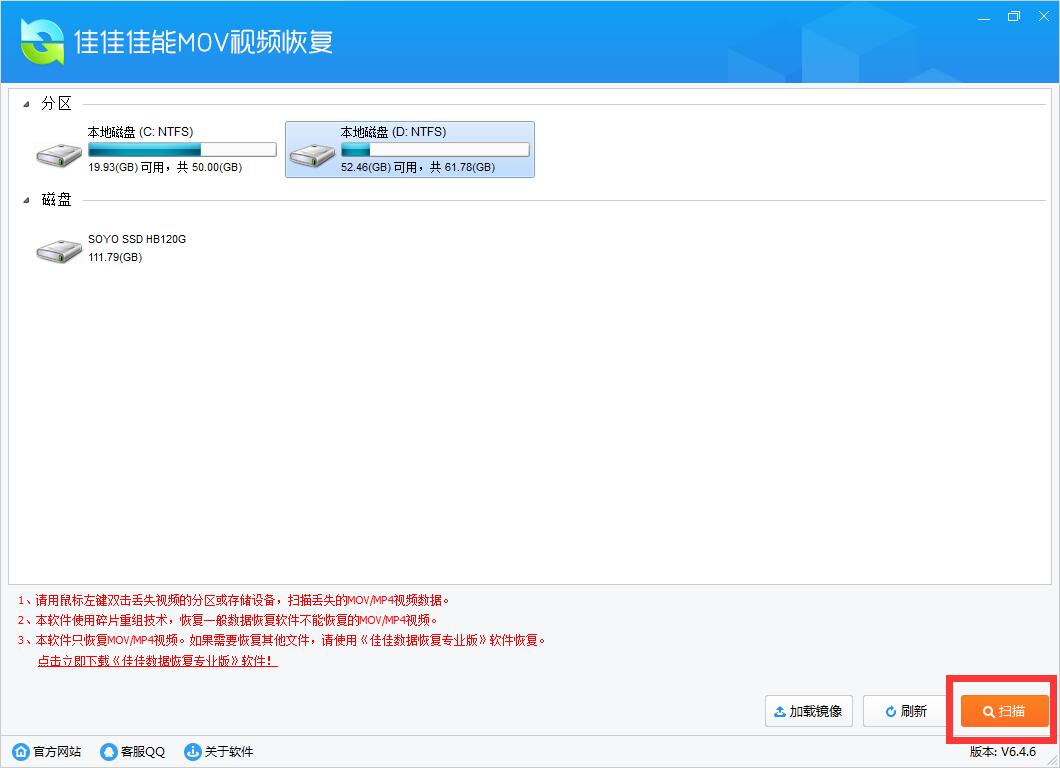This screenshot has height=768, width=1060.
Task: Click the 磁盘 section heading
Action: coord(56,199)
